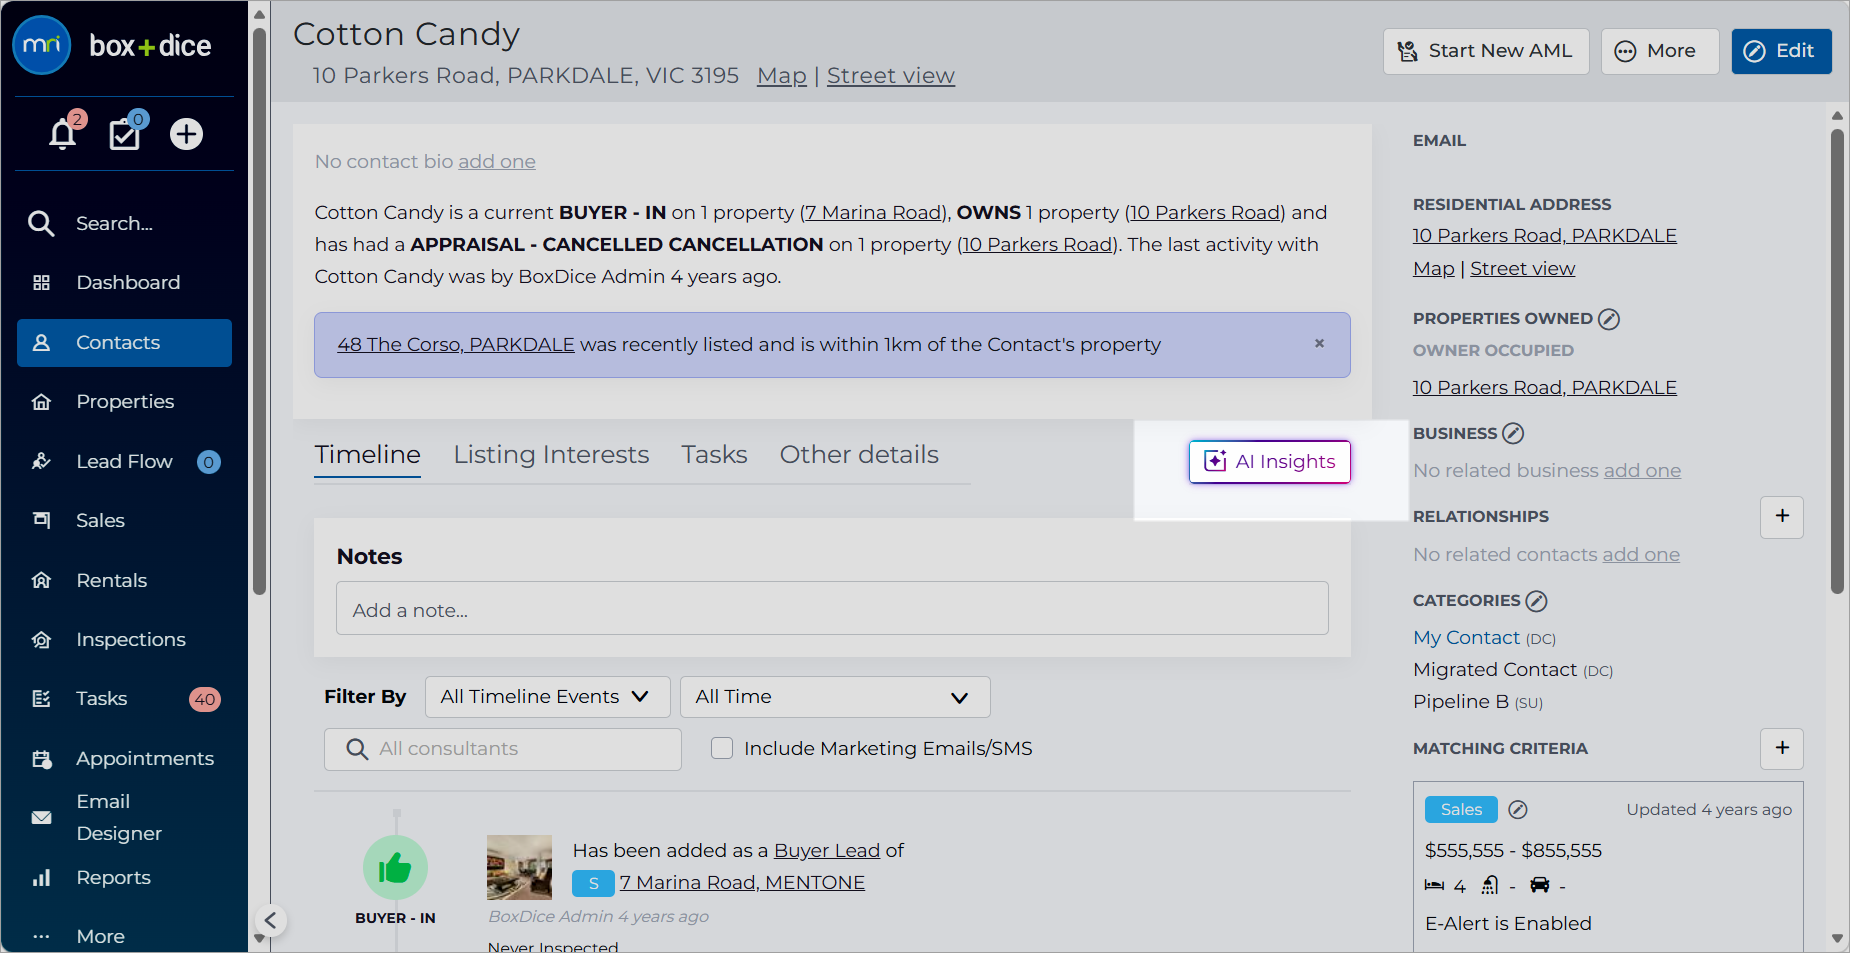Open the All Timeline Events dropdown
The image size is (1850, 953).
tap(547, 697)
